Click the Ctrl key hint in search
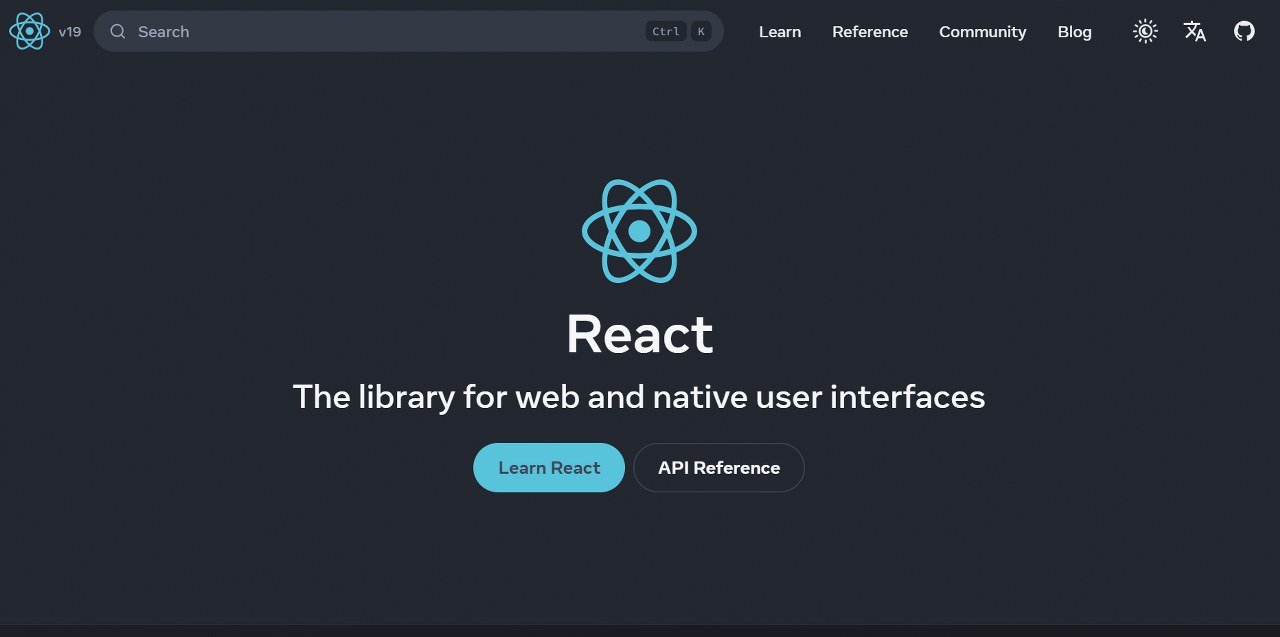This screenshot has width=1280, height=637. 666,31
